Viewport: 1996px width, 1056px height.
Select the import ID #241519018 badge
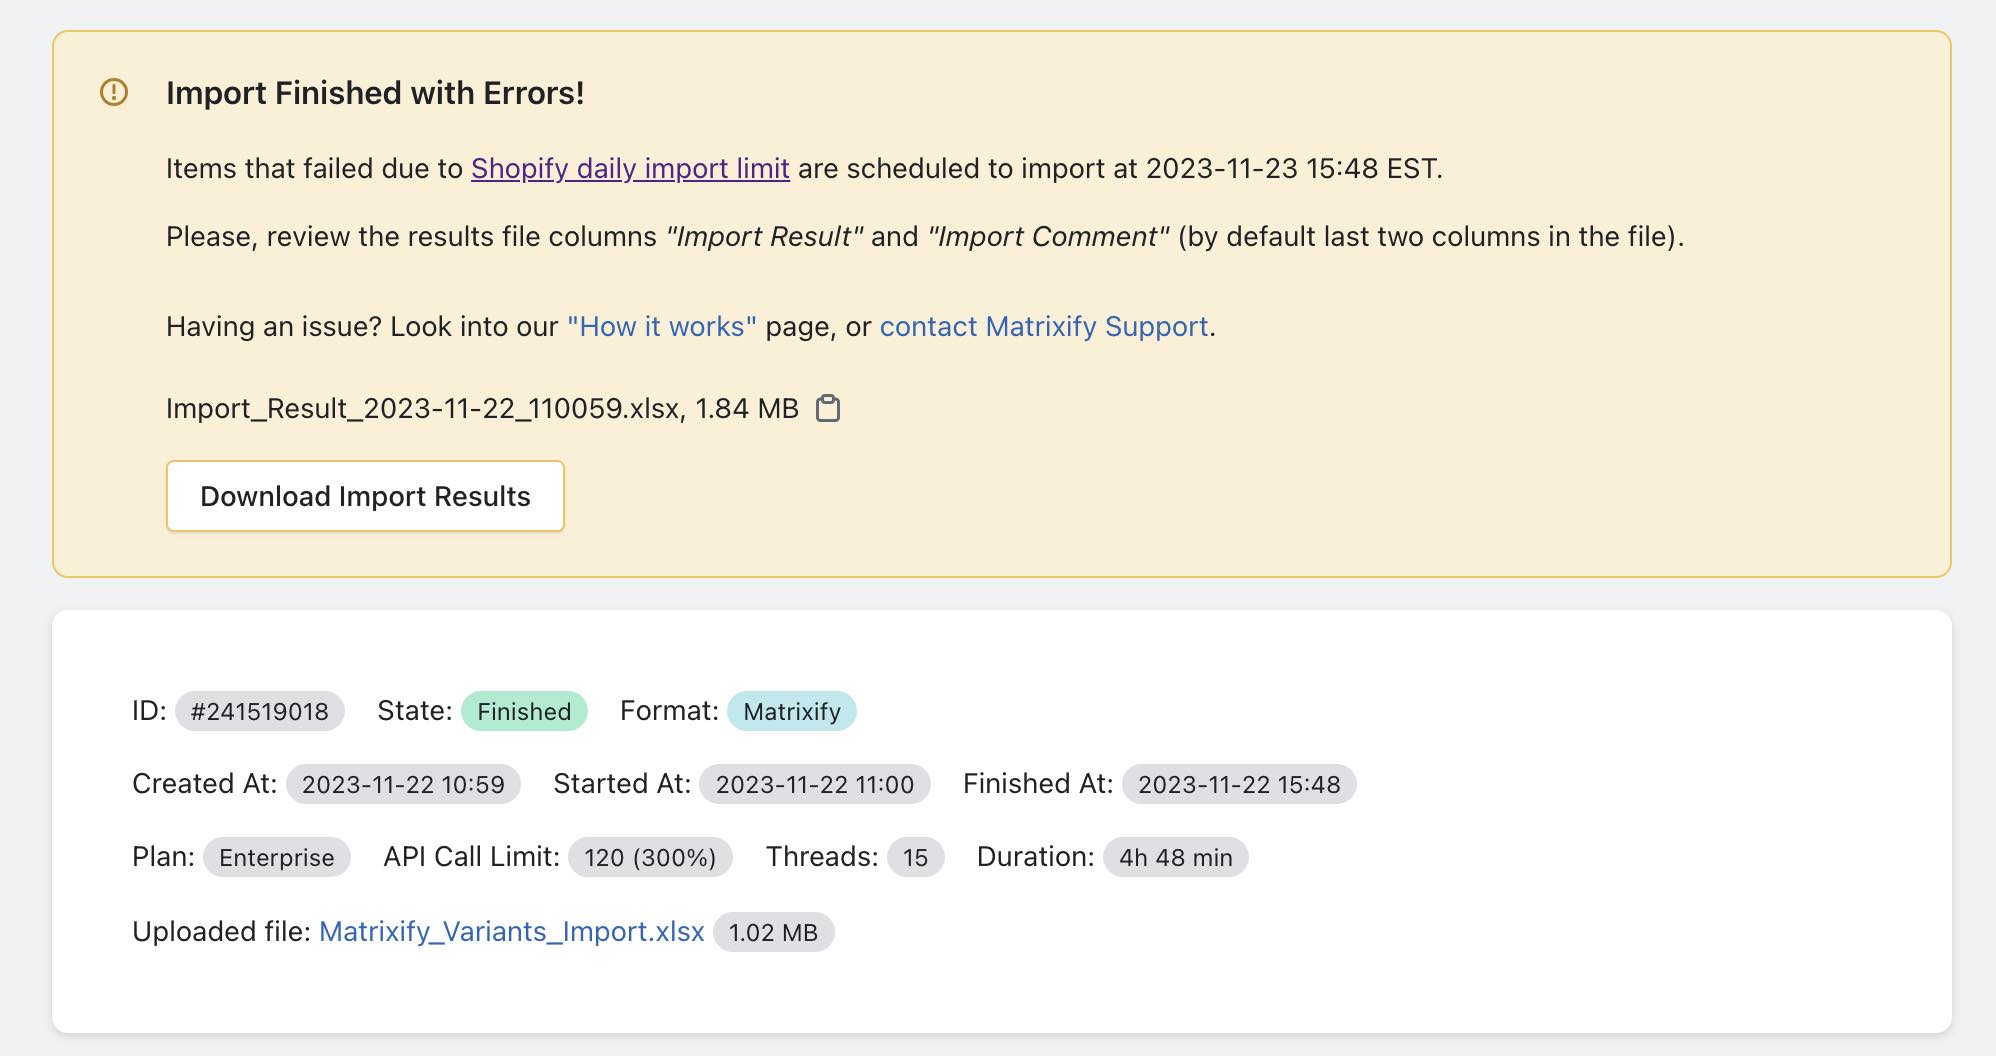point(260,711)
